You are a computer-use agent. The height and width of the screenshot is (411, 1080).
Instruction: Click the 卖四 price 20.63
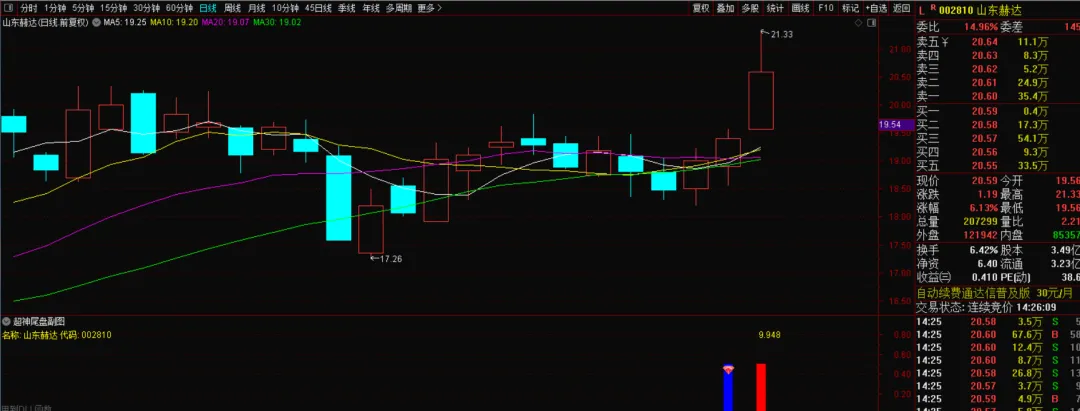984,56
